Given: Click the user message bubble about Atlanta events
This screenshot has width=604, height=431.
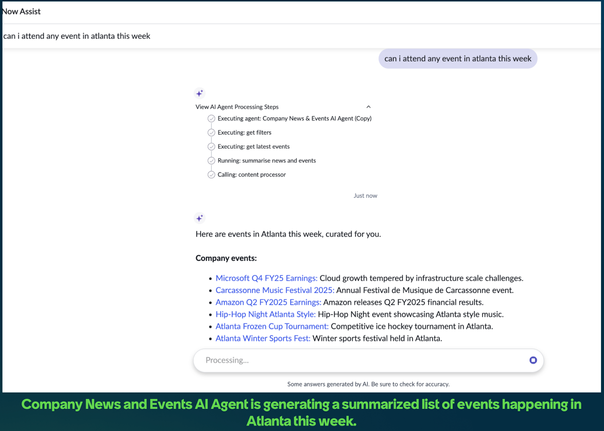Looking at the screenshot, I should 458,59.
